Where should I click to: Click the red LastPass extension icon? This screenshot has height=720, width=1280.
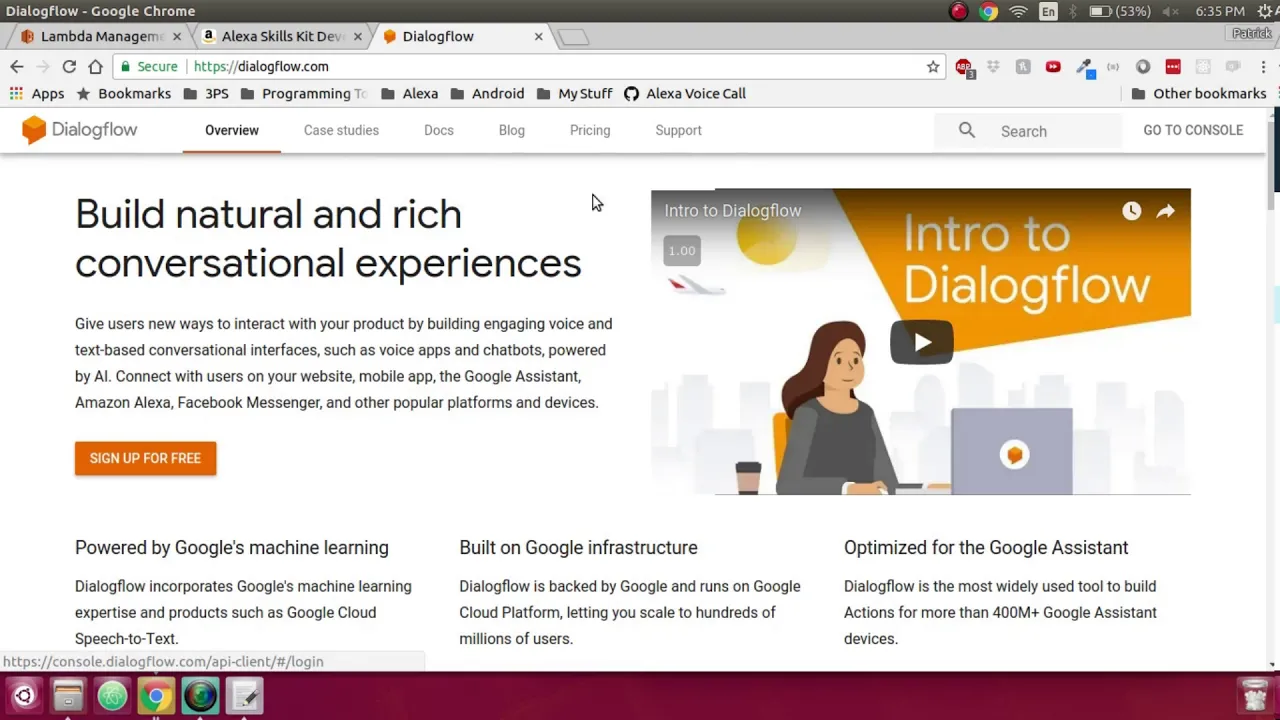(x=1173, y=67)
